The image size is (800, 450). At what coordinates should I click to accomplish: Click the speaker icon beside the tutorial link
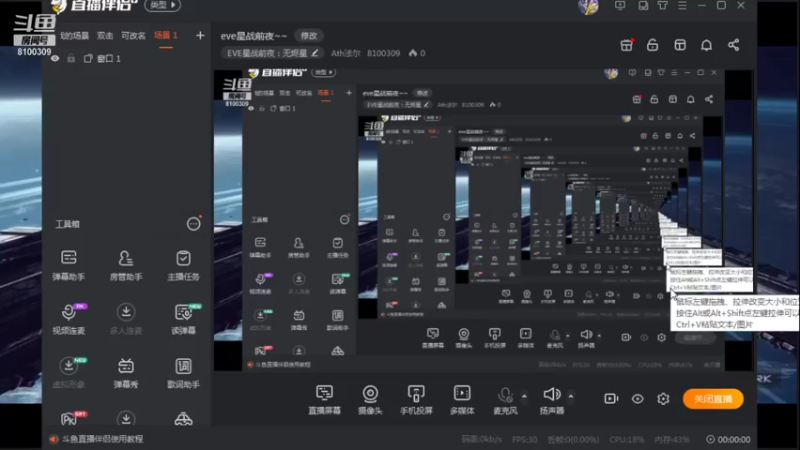(x=54, y=439)
